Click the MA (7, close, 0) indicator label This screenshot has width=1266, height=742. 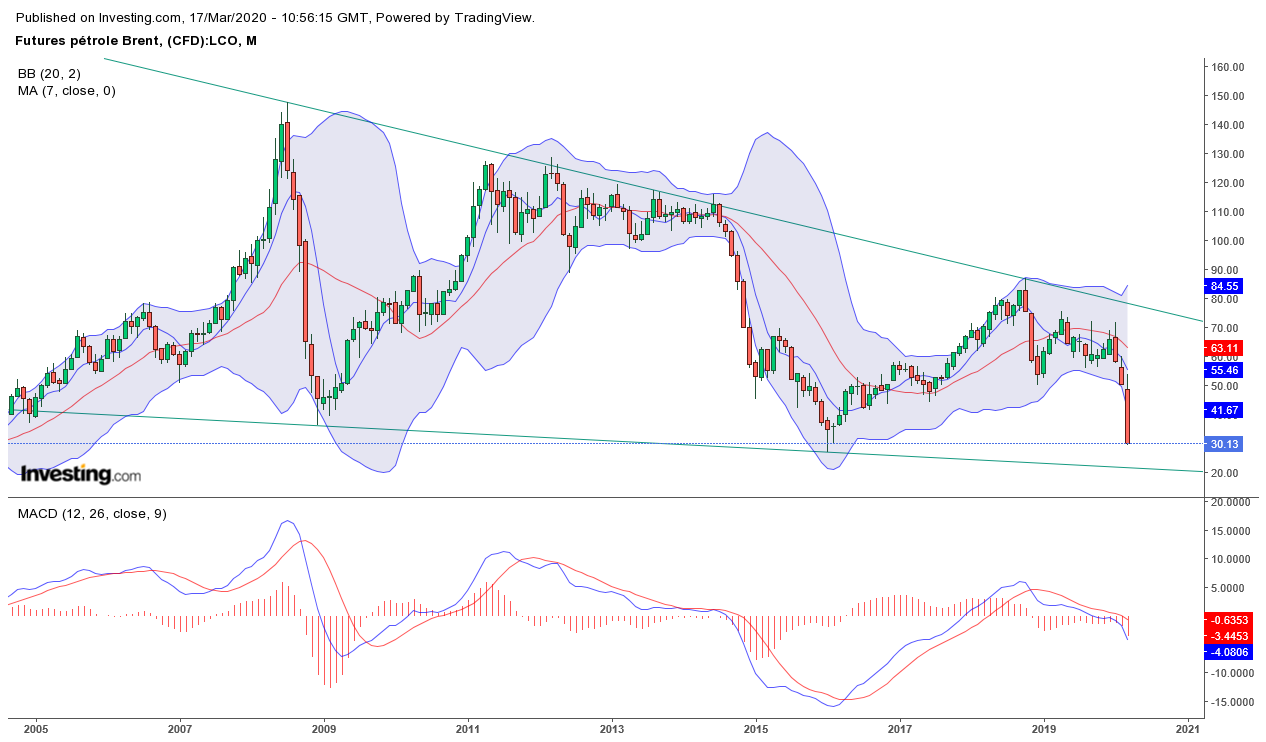[67, 91]
